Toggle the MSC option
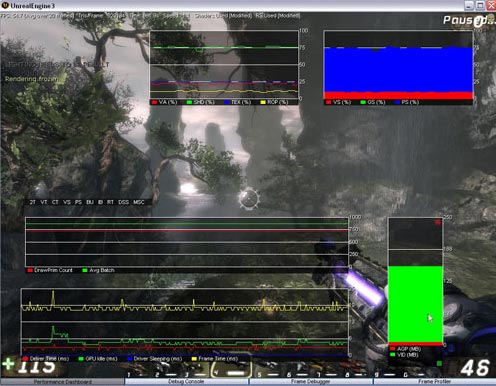This screenshot has height=386, width=496. (x=139, y=202)
